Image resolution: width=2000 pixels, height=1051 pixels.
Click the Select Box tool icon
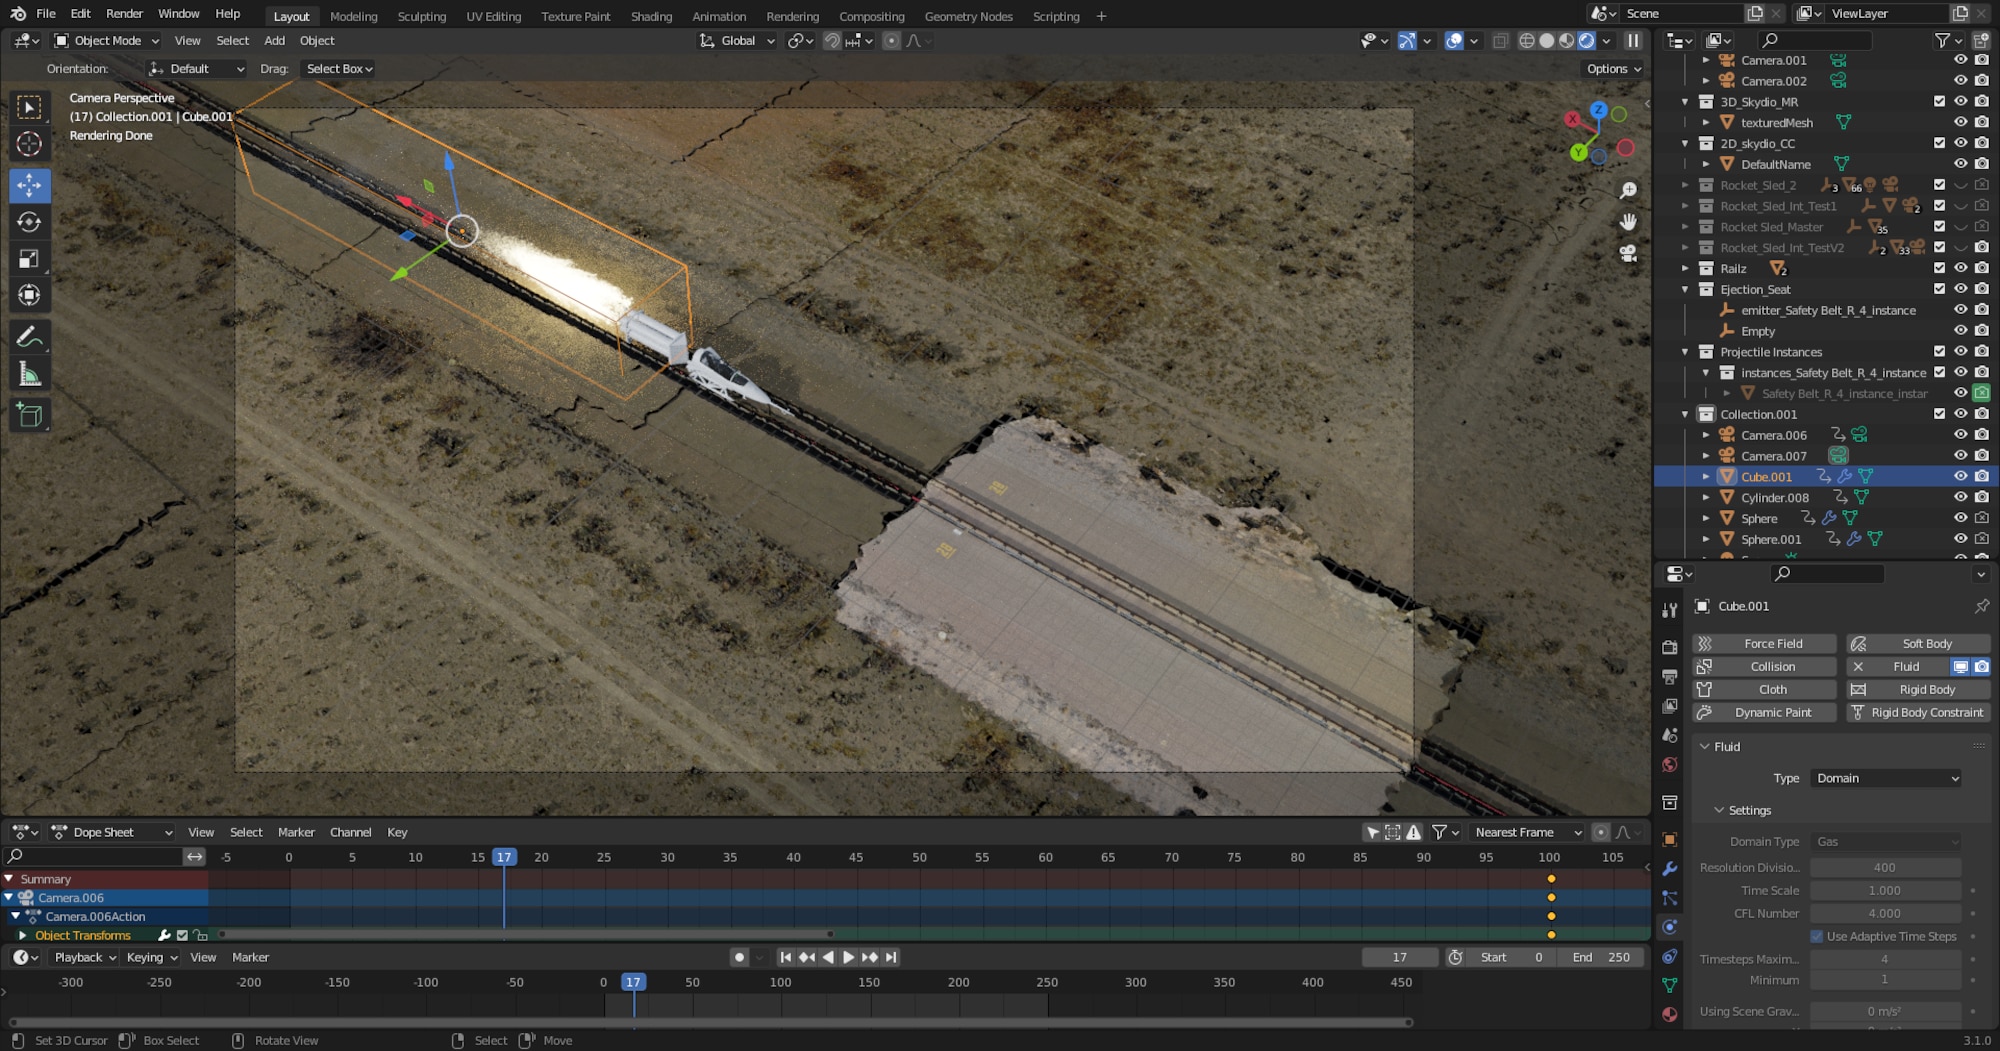pos(29,107)
